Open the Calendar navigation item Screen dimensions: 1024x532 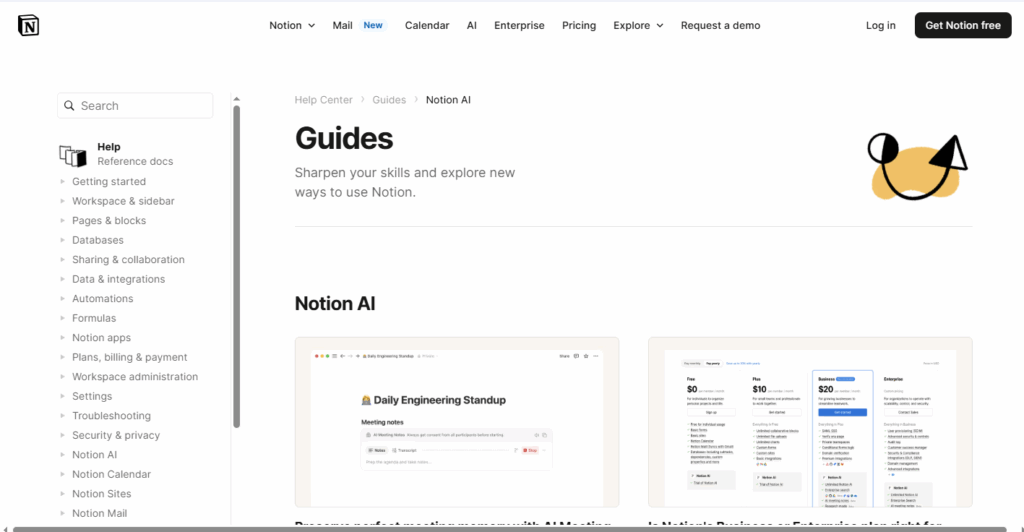tap(427, 26)
